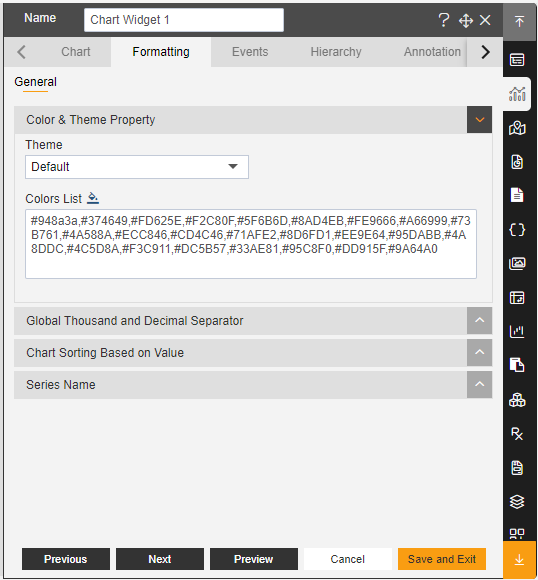The image size is (538, 580).
Task: Open the map widget sidebar icon
Action: tap(517, 128)
